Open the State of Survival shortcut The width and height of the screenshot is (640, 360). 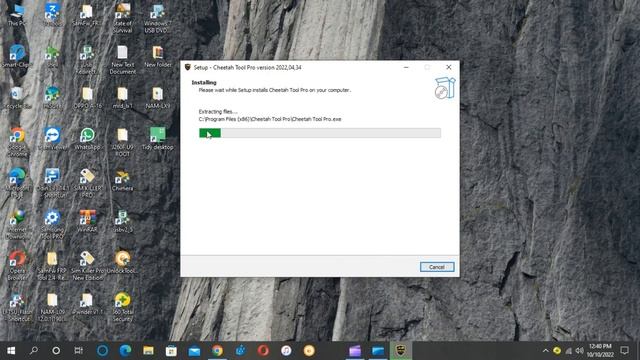click(x=122, y=18)
